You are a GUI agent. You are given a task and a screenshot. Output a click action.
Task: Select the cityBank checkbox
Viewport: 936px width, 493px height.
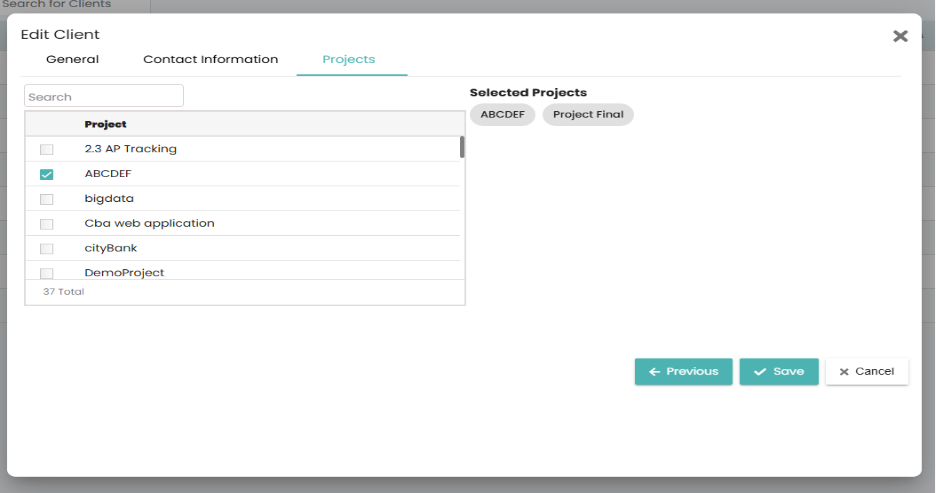[x=47, y=249]
